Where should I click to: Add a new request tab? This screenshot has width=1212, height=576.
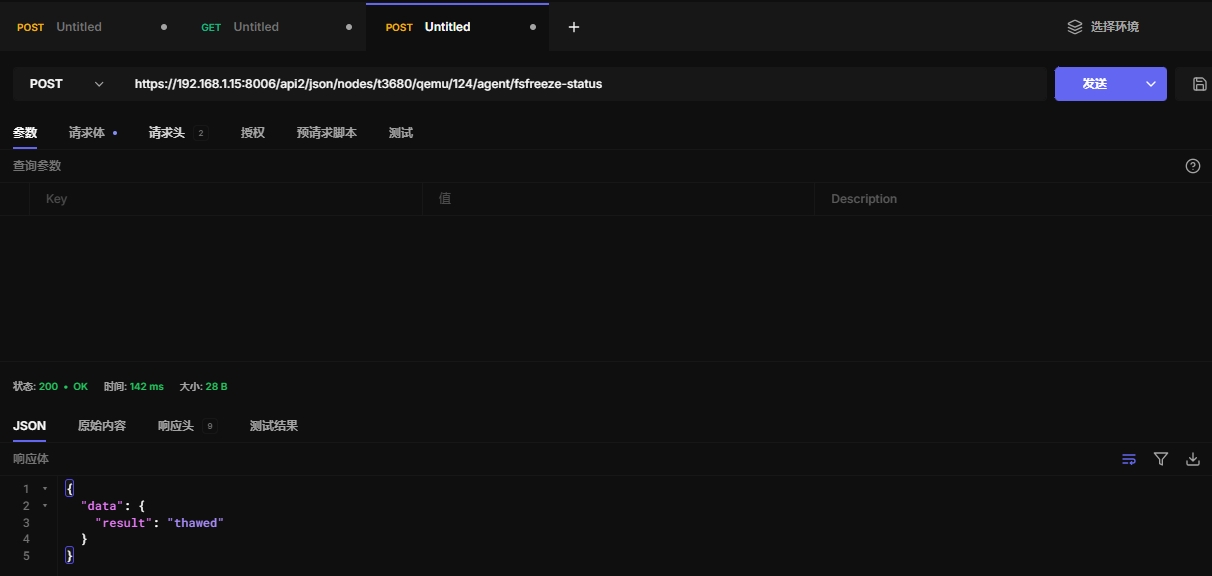(x=574, y=27)
